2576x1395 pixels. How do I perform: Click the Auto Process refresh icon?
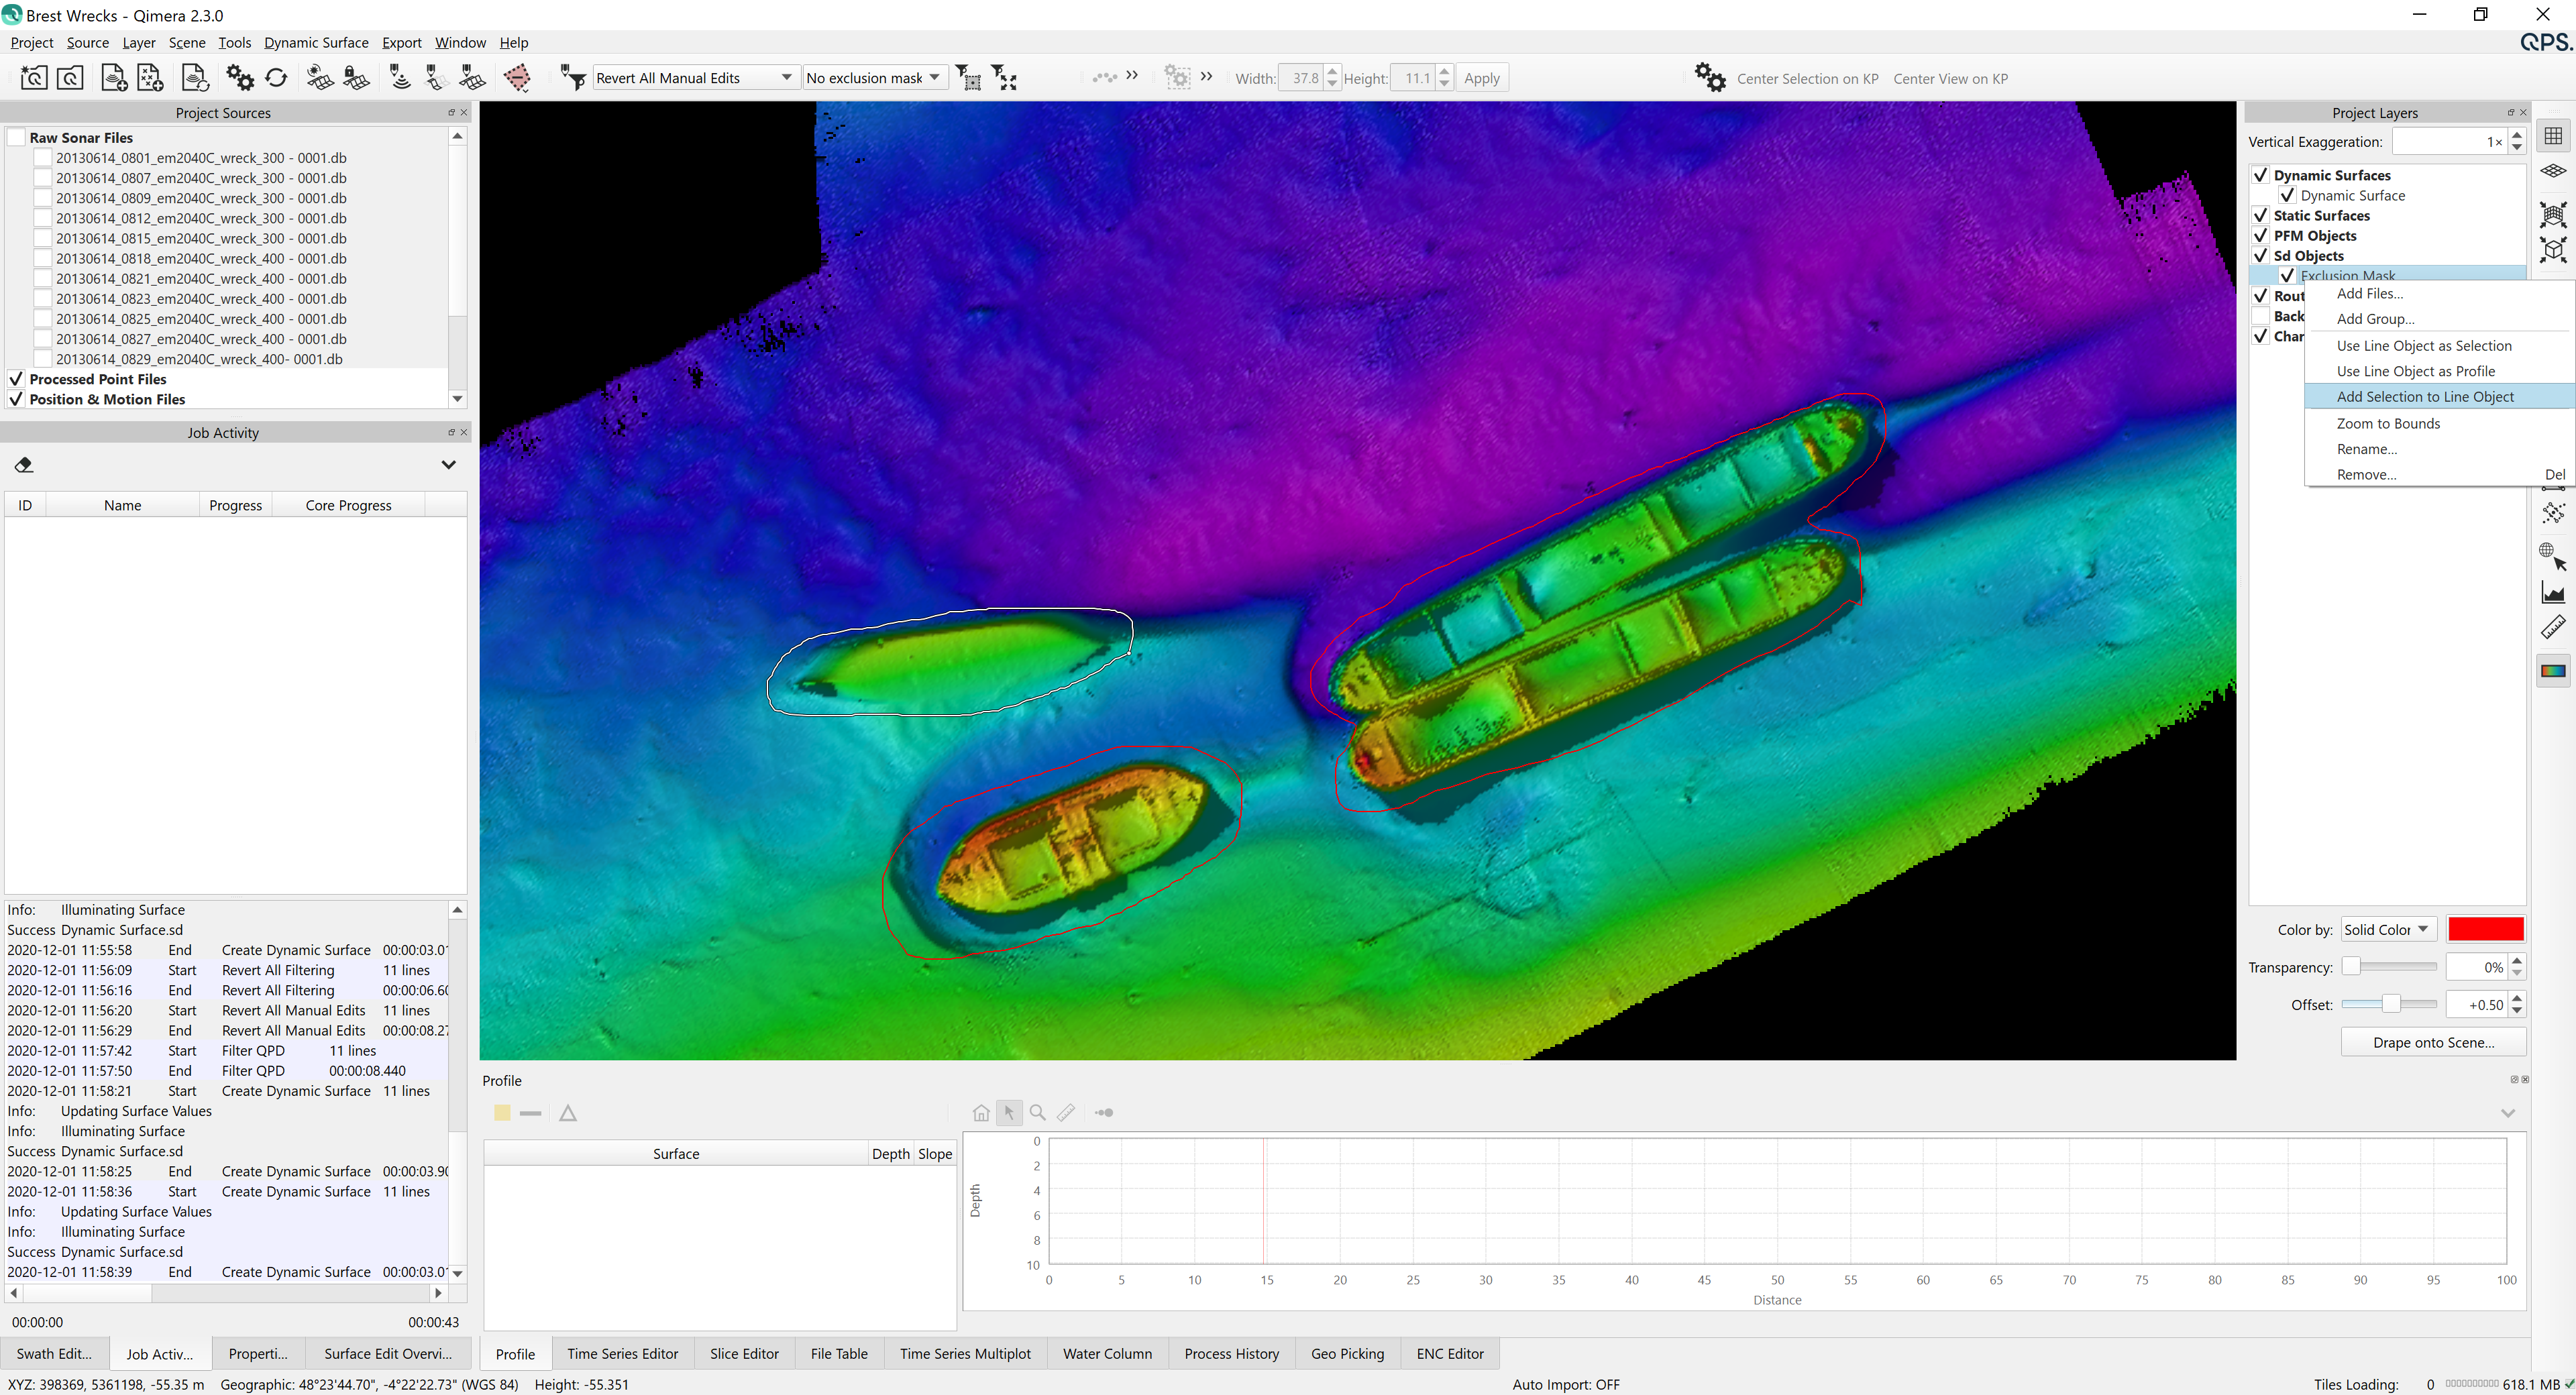(x=277, y=78)
